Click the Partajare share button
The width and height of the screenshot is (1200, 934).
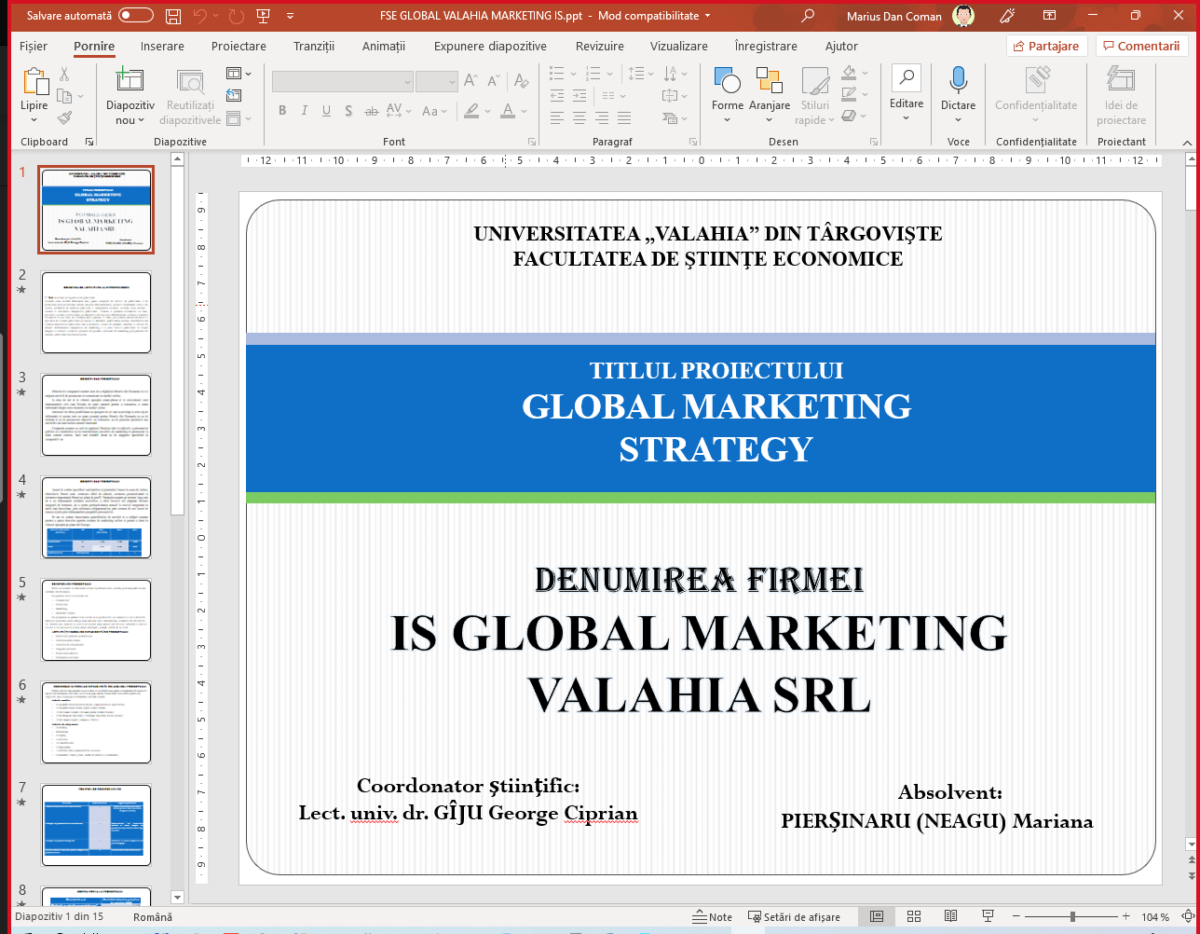1046,46
